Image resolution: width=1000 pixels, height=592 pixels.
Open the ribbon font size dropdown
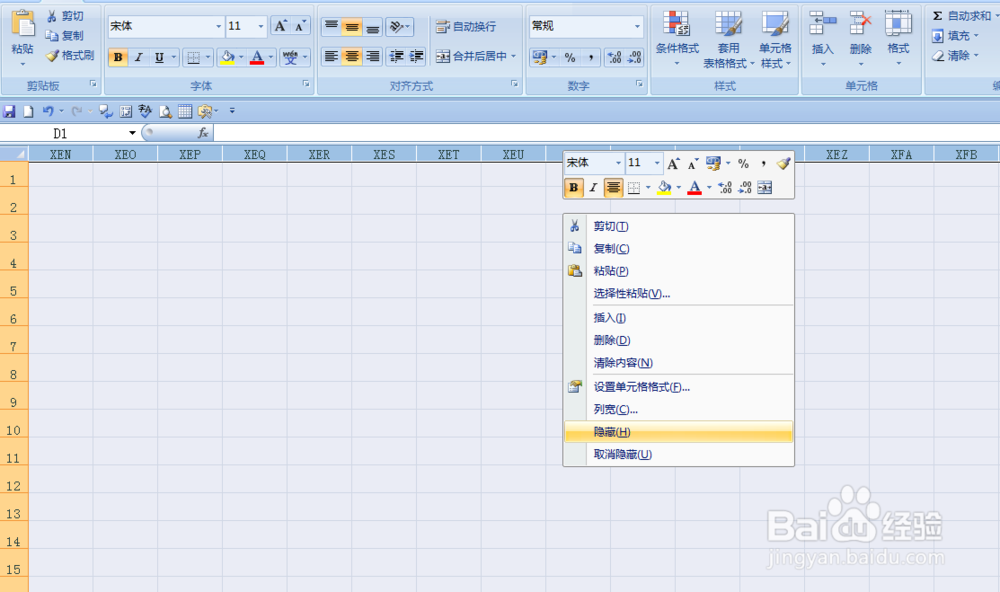260,26
